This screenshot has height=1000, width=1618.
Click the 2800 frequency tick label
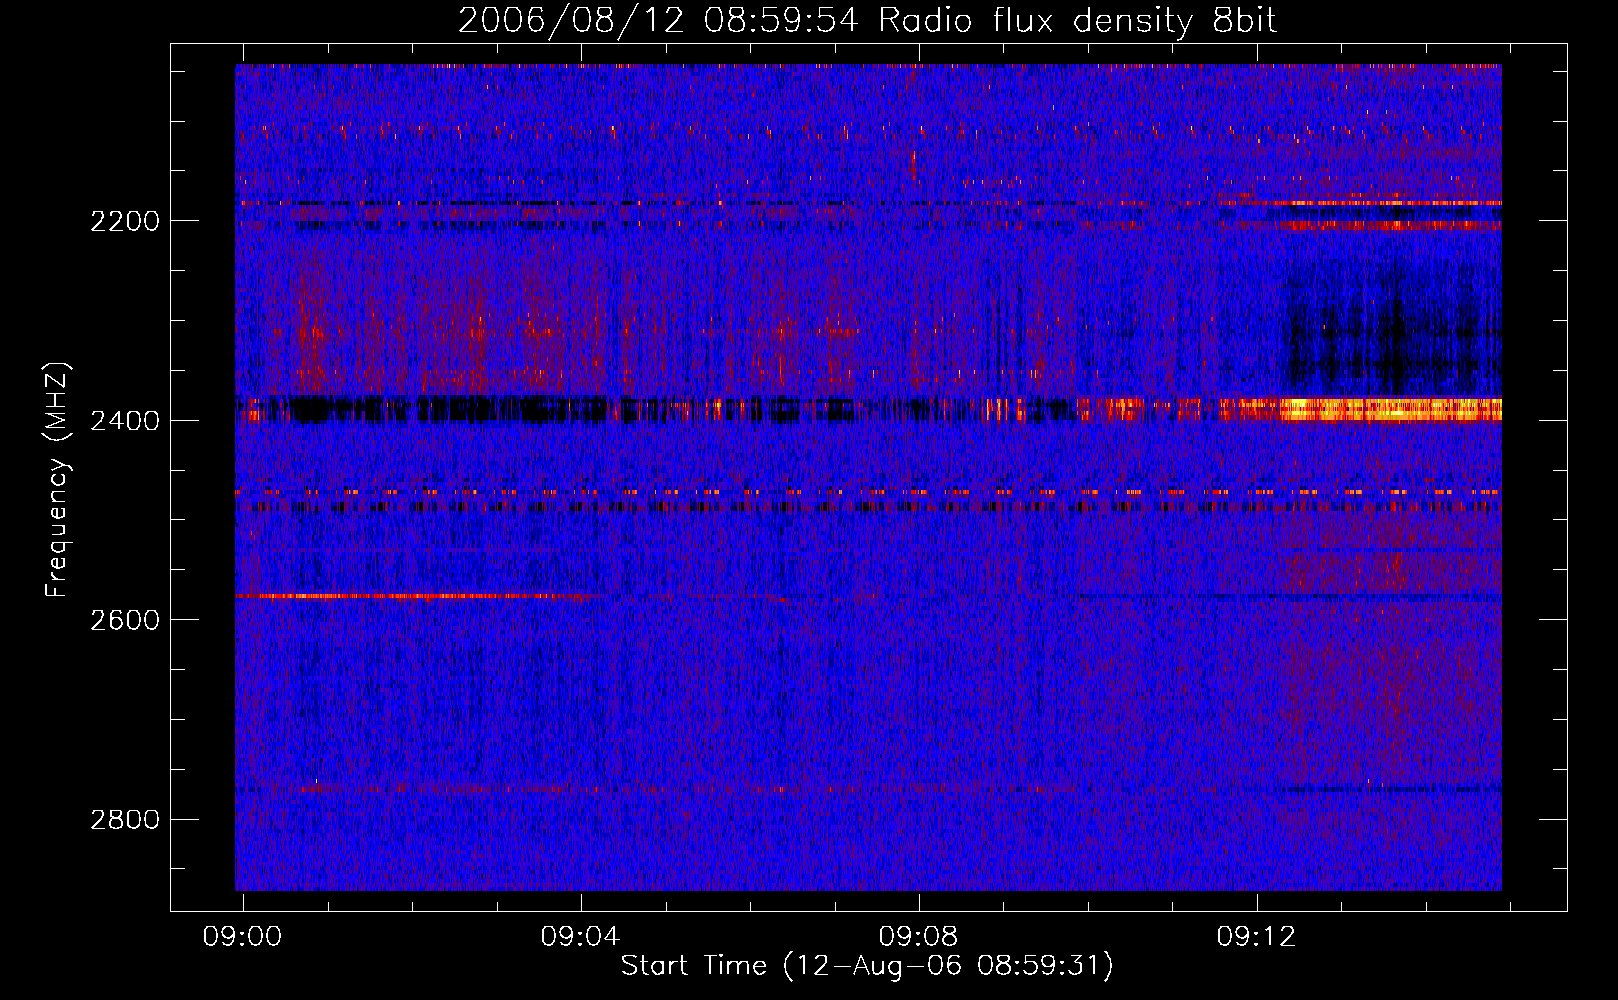click(x=125, y=820)
